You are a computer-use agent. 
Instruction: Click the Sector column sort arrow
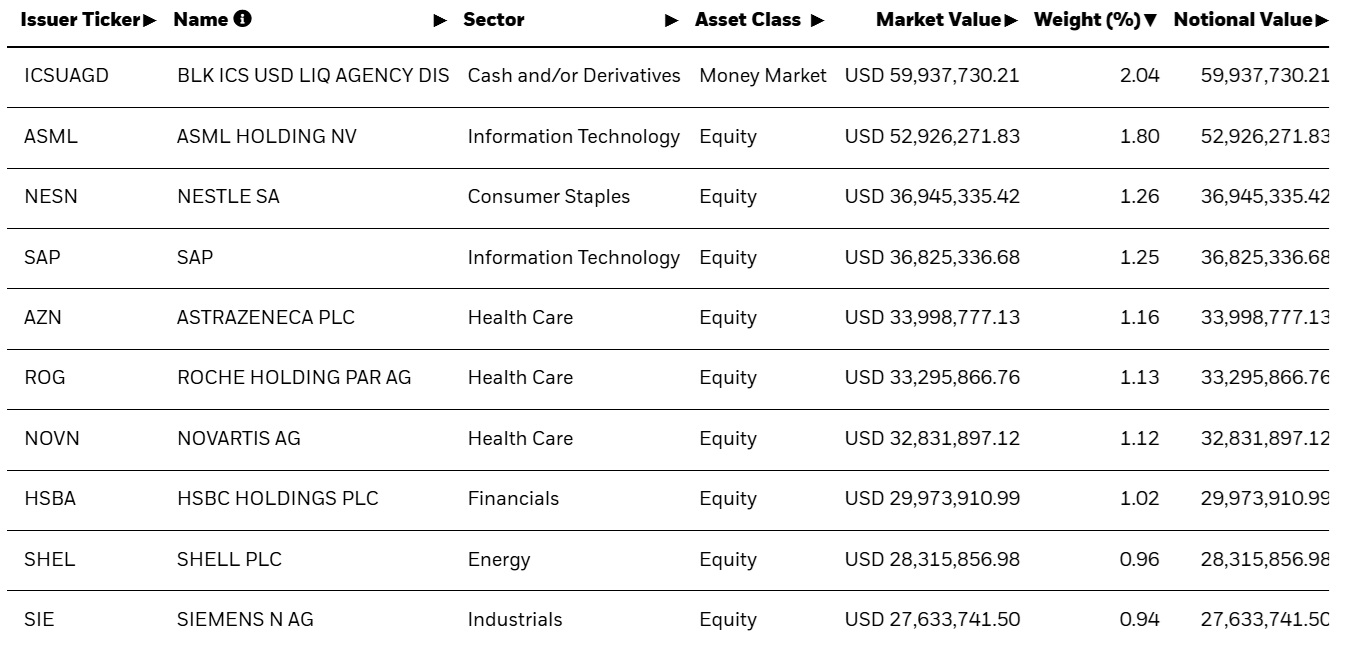(x=672, y=20)
